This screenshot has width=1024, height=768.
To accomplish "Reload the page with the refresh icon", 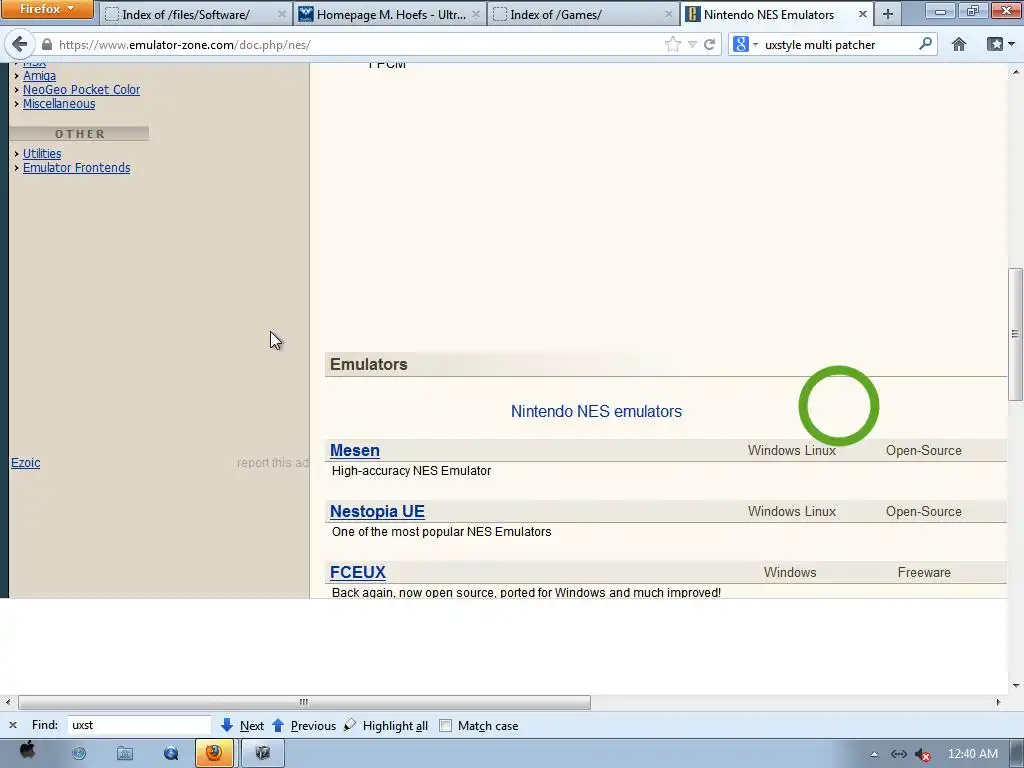I will tap(709, 44).
